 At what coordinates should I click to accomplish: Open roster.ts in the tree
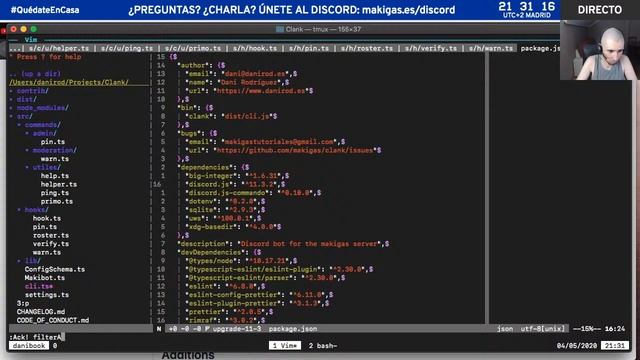point(51,236)
